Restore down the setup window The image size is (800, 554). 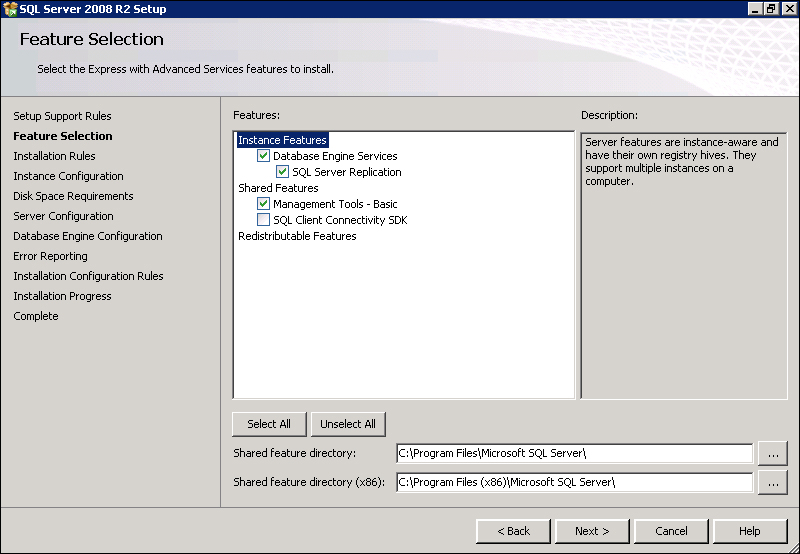(x=771, y=9)
